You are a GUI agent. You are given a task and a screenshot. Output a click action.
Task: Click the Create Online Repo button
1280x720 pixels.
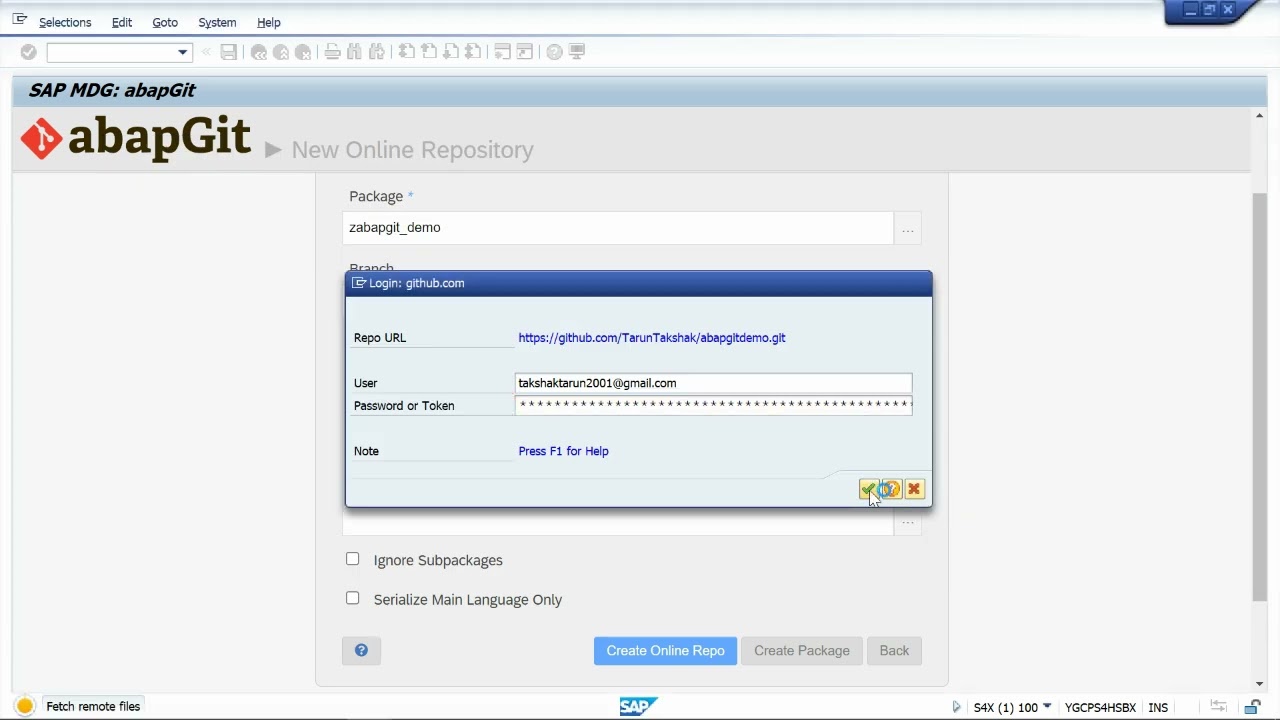pyautogui.click(x=665, y=651)
